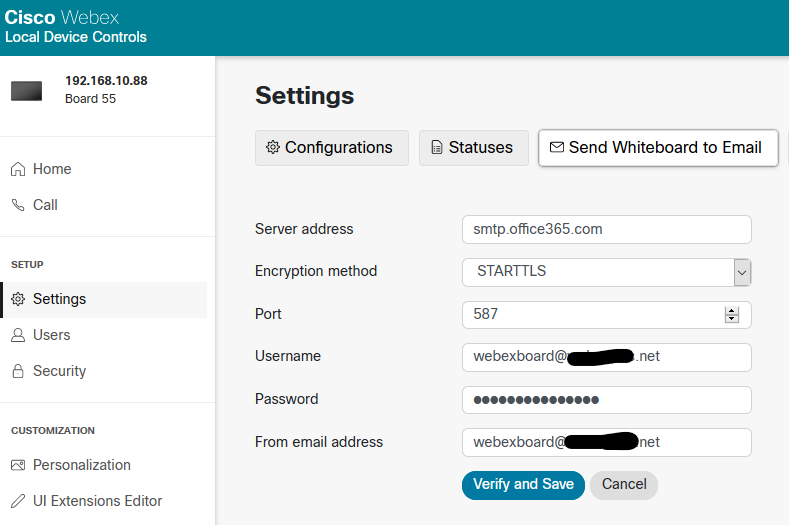
Task: Click the Password field
Action: (606, 400)
